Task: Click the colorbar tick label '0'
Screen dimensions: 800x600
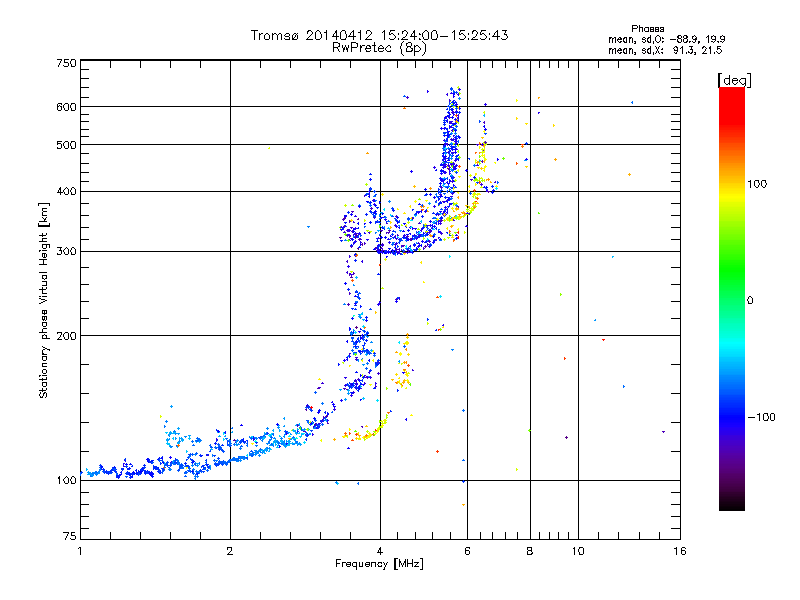Action: pos(750,301)
